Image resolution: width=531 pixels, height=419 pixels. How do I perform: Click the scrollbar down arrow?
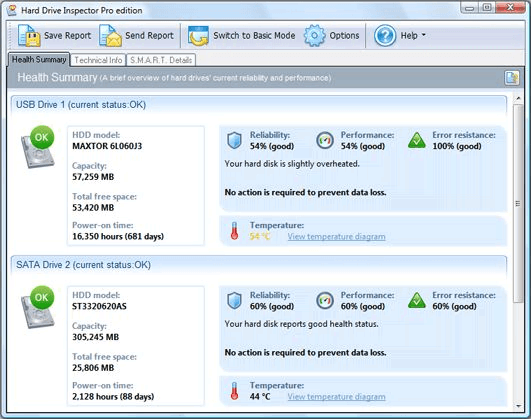click(x=518, y=405)
